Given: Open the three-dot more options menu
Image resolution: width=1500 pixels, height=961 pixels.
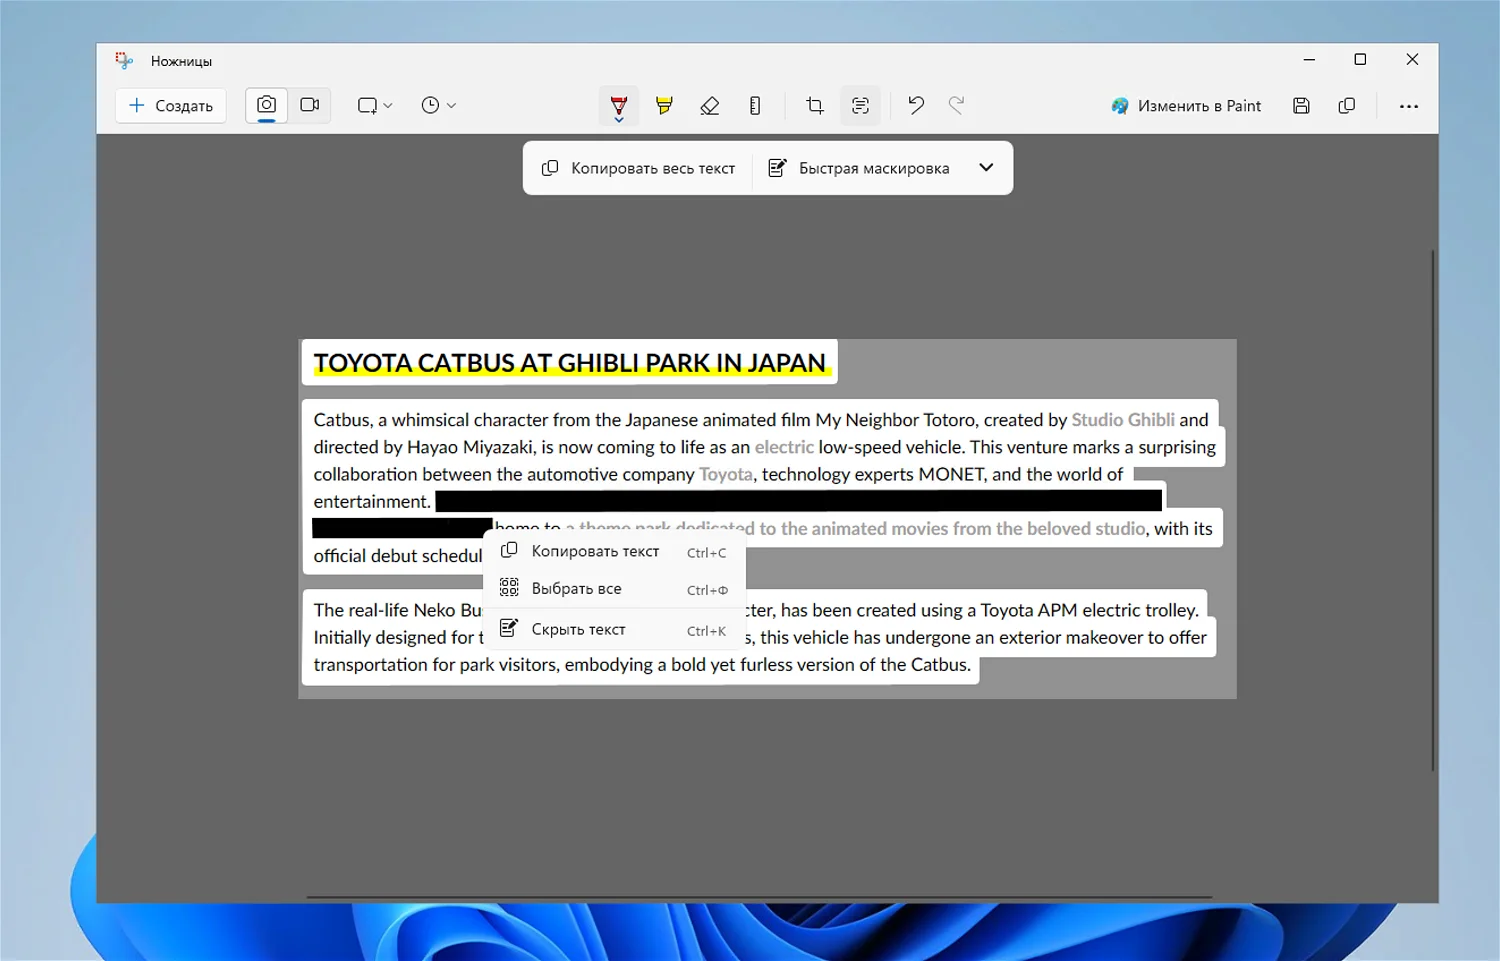Looking at the screenshot, I should pos(1409,106).
